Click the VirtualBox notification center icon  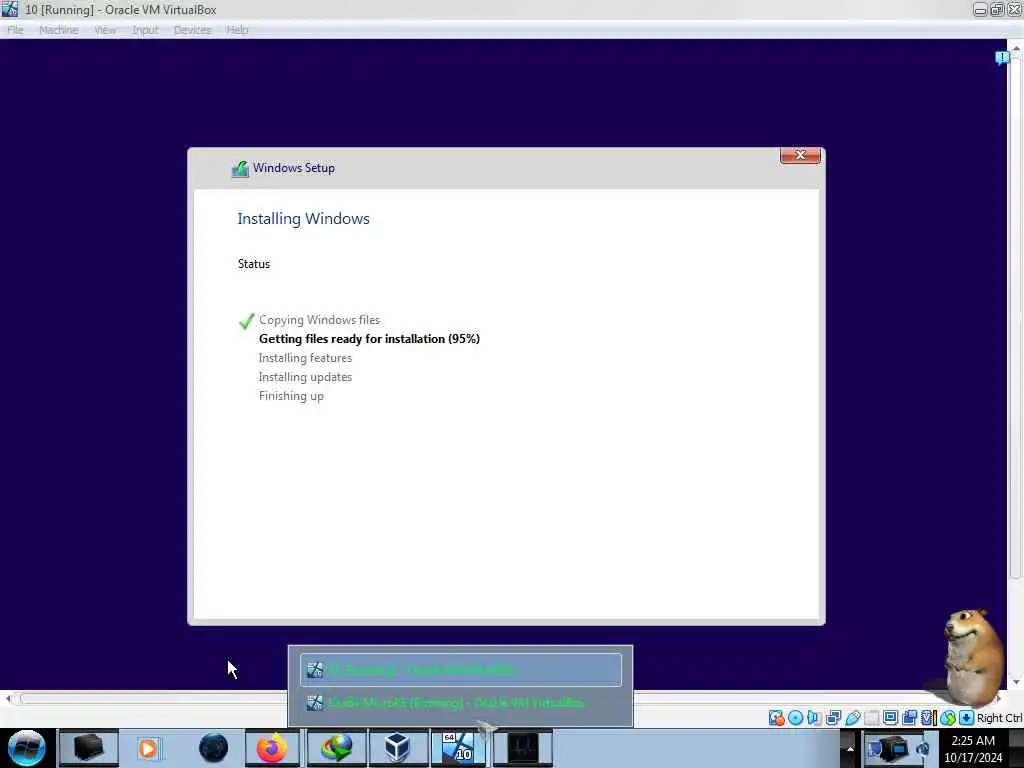pyautogui.click(x=1002, y=58)
